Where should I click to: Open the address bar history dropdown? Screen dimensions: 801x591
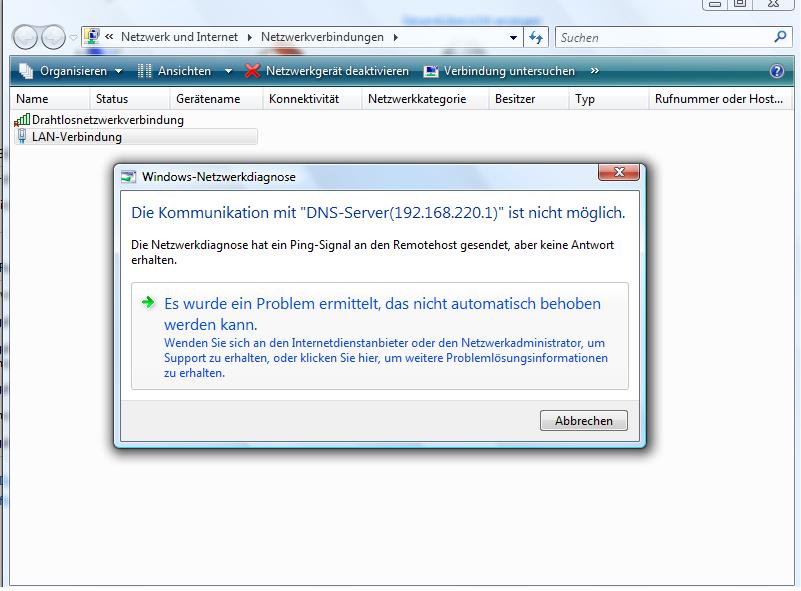[513, 37]
